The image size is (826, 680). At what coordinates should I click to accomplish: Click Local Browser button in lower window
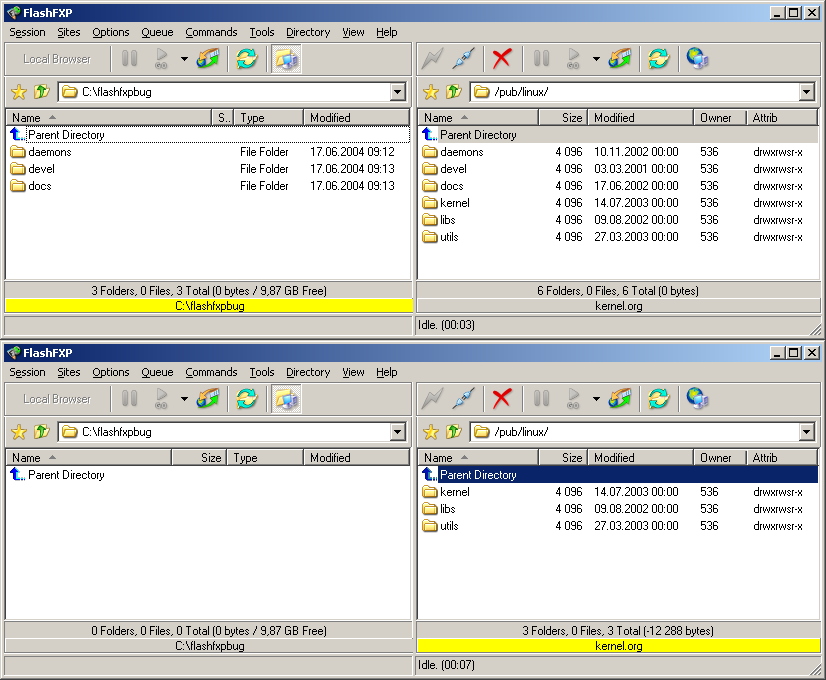coord(57,399)
